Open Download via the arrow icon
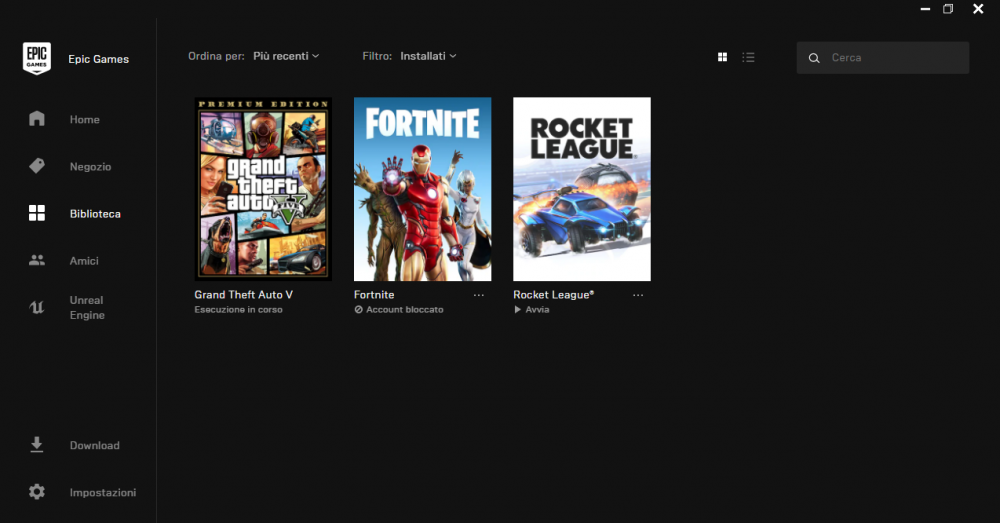Image resolution: width=1000 pixels, height=523 pixels. click(37, 445)
